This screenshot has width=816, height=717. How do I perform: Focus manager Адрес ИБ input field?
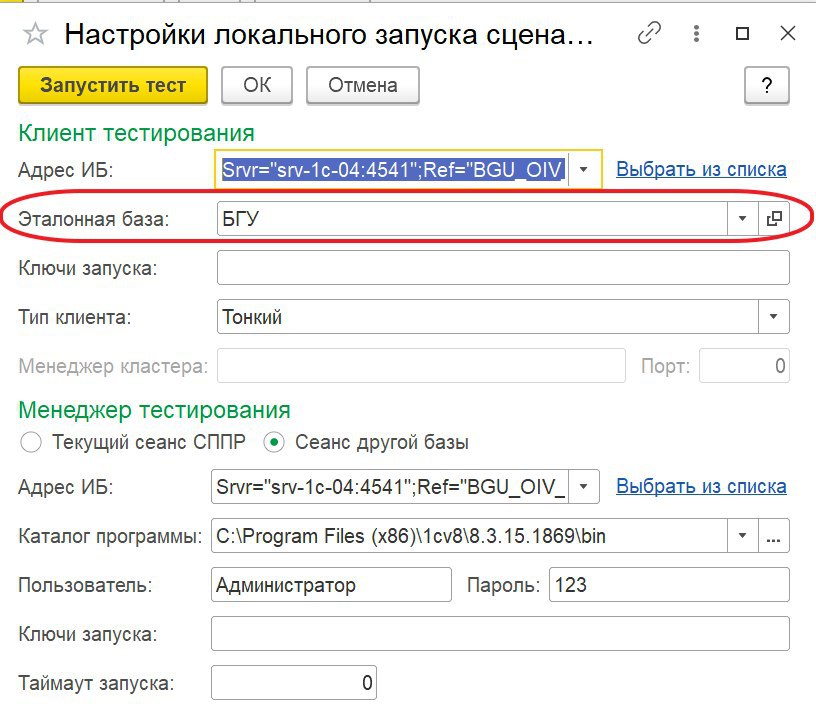pos(390,486)
